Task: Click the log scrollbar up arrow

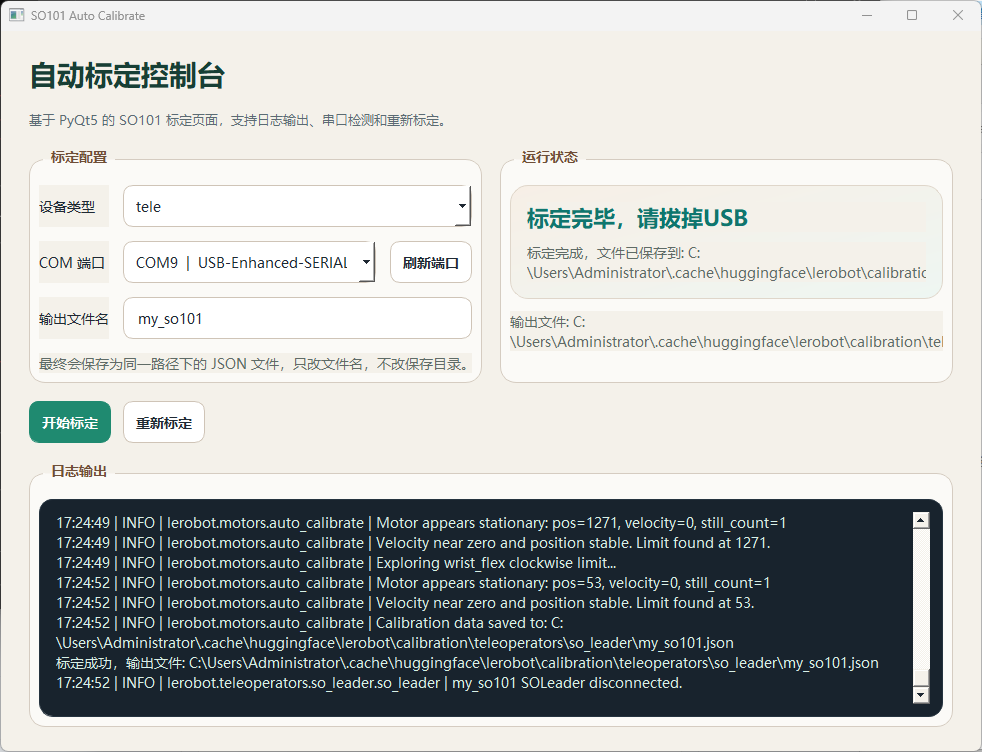Action: (x=921, y=520)
